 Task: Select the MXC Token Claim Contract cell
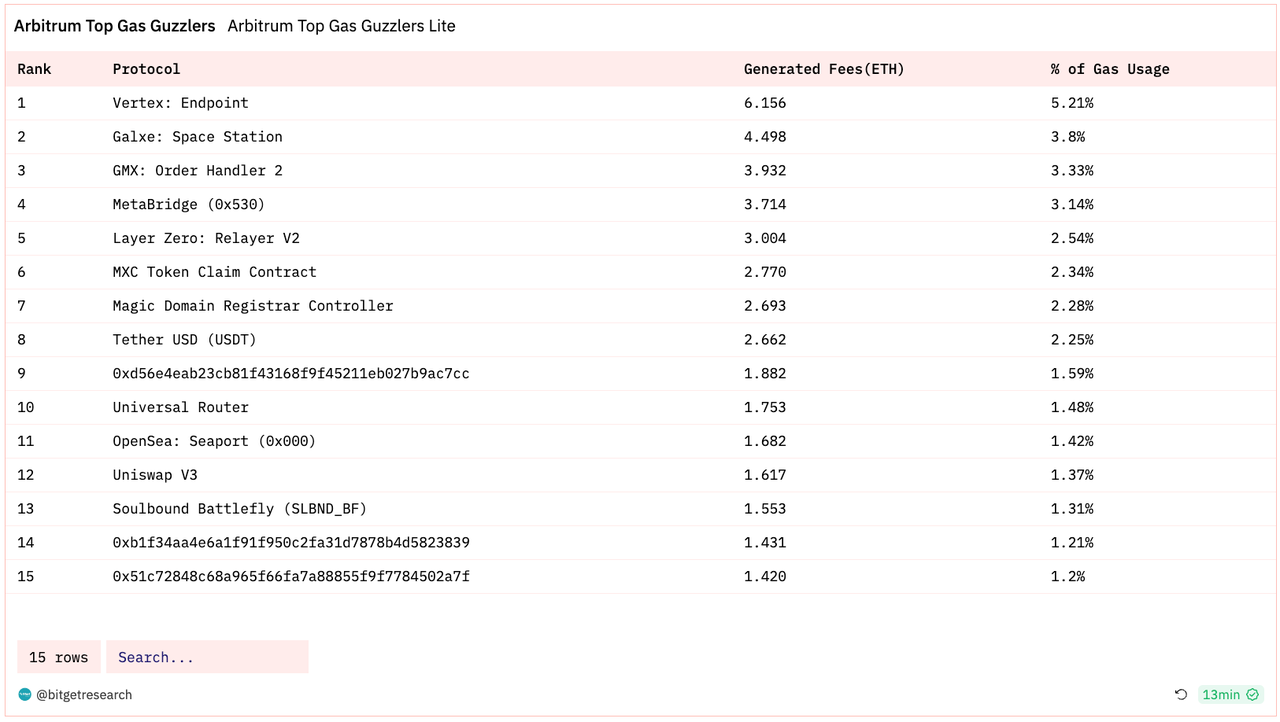tap(215, 272)
